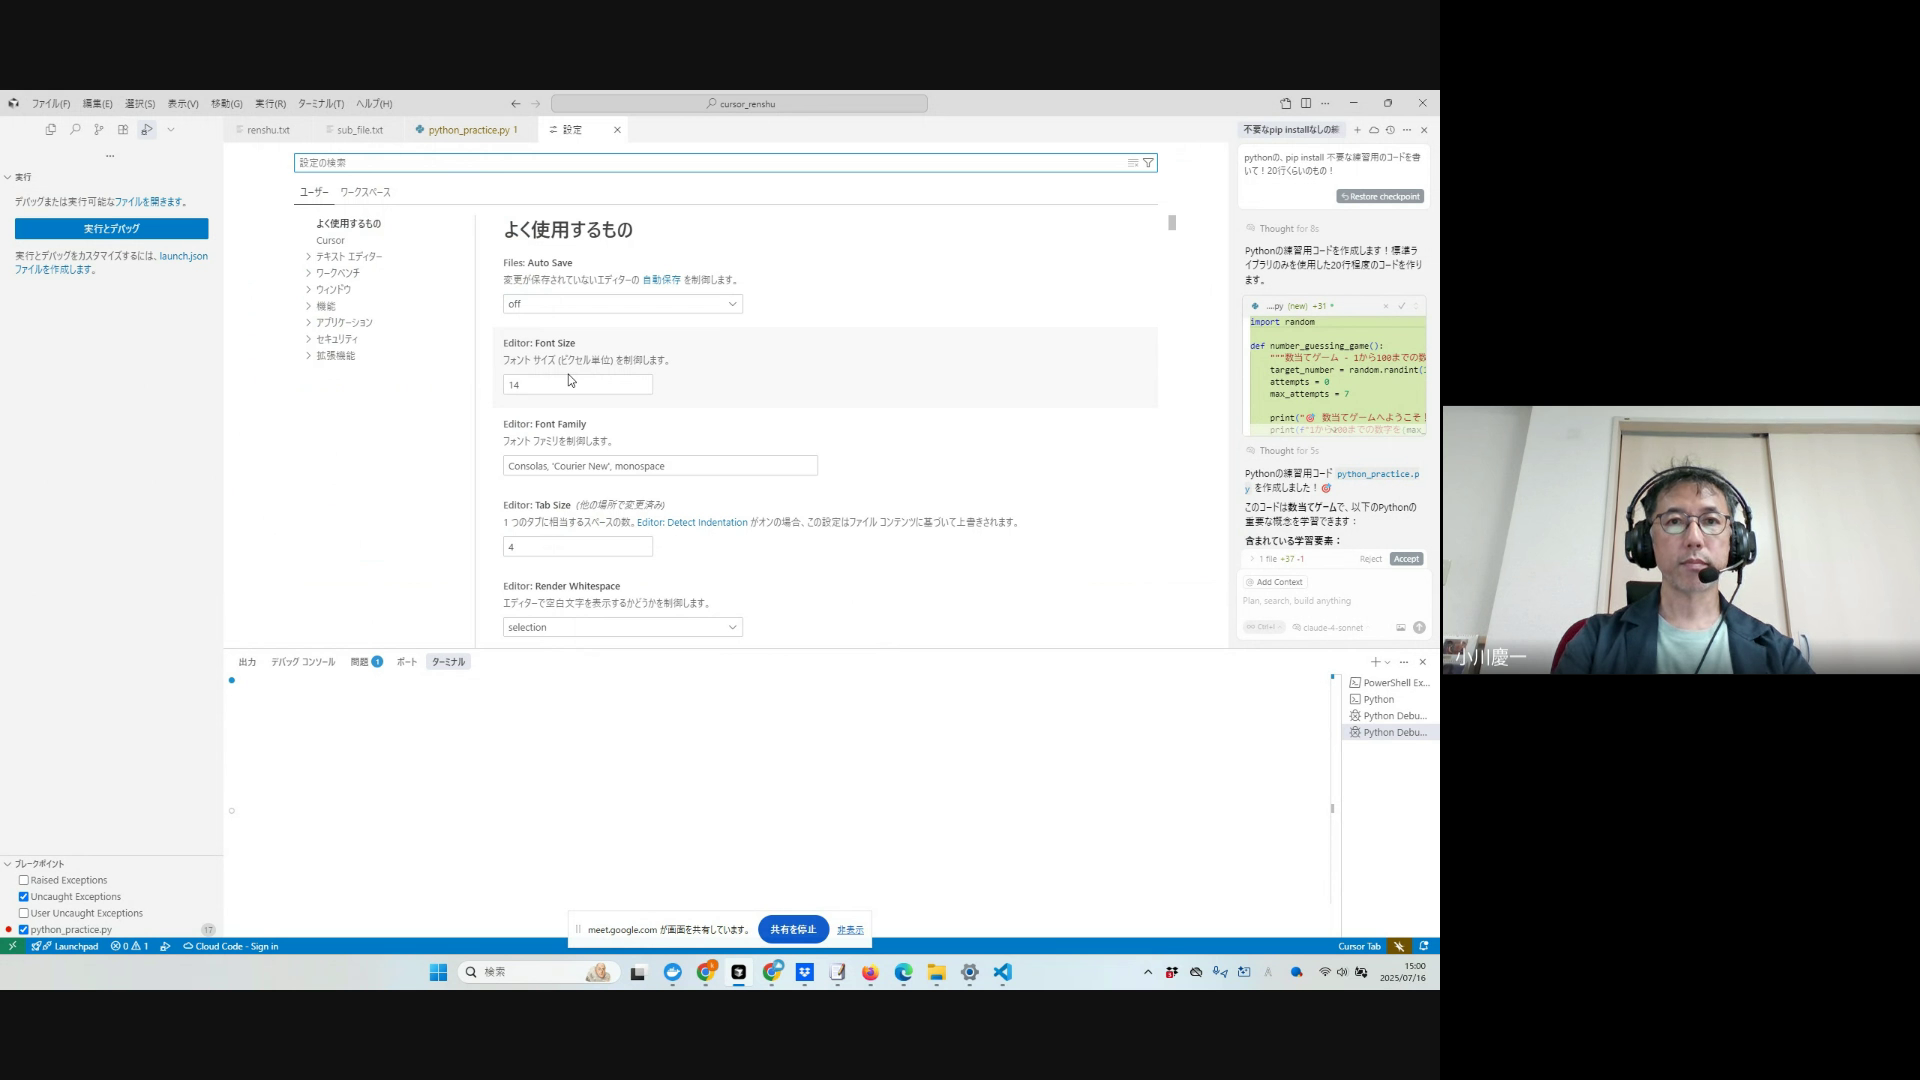Image resolution: width=1920 pixels, height=1080 pixels.
Task: Click the 実行とデバッグ button
Action: (111, 229)
